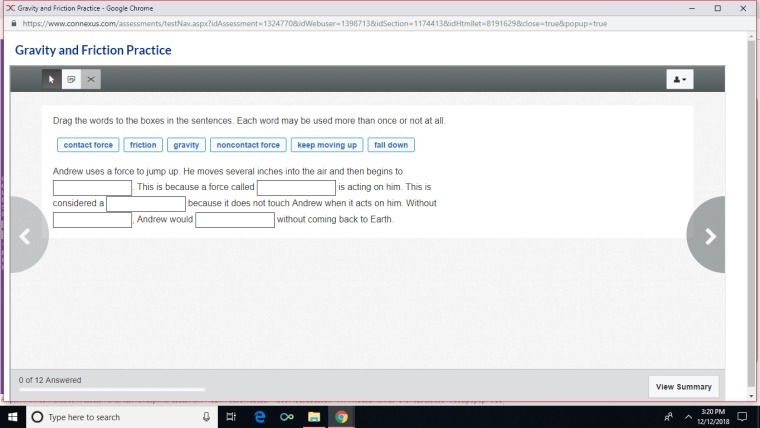Click the blank box after 'Andrew would'
Screen dimensions: 760x428
coord(235,220)
